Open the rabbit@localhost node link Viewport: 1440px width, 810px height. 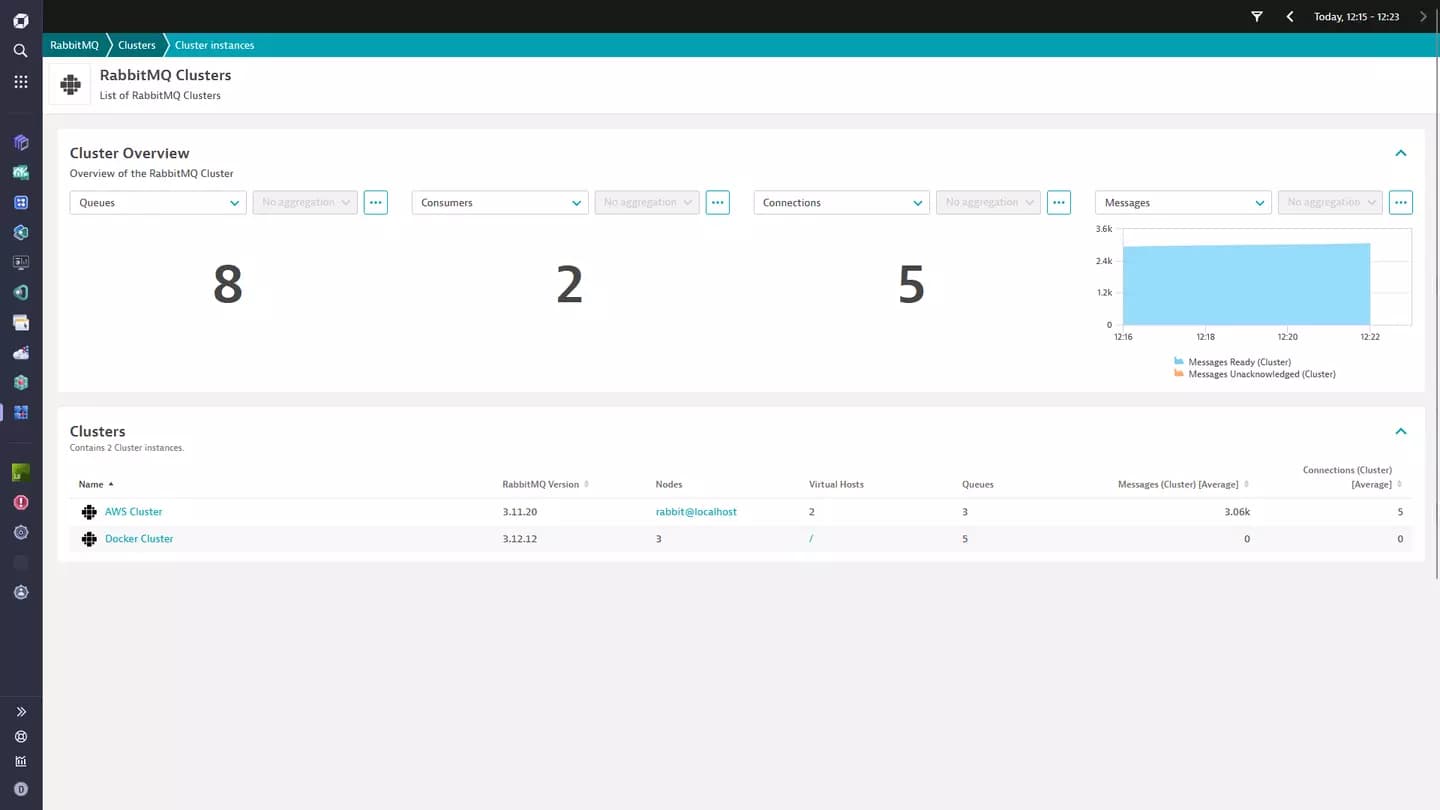(696, 512)
